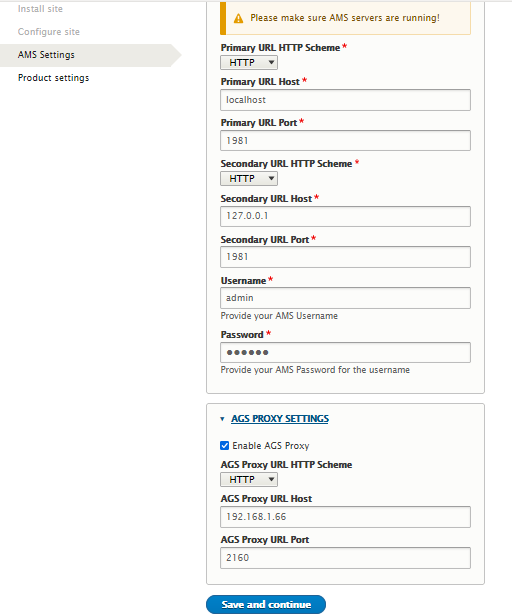Select the Configure site step

click(49, 32)
